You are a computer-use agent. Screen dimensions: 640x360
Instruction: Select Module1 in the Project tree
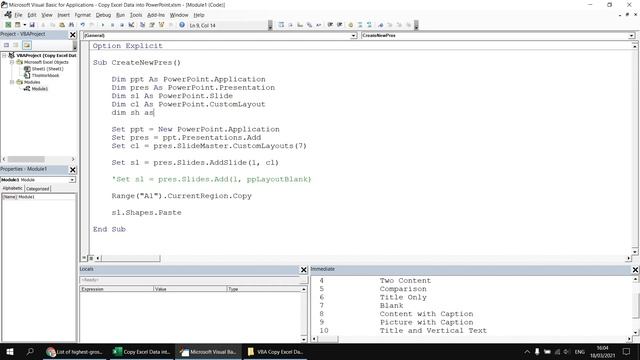pyautogui.click(x=40, y=89)
